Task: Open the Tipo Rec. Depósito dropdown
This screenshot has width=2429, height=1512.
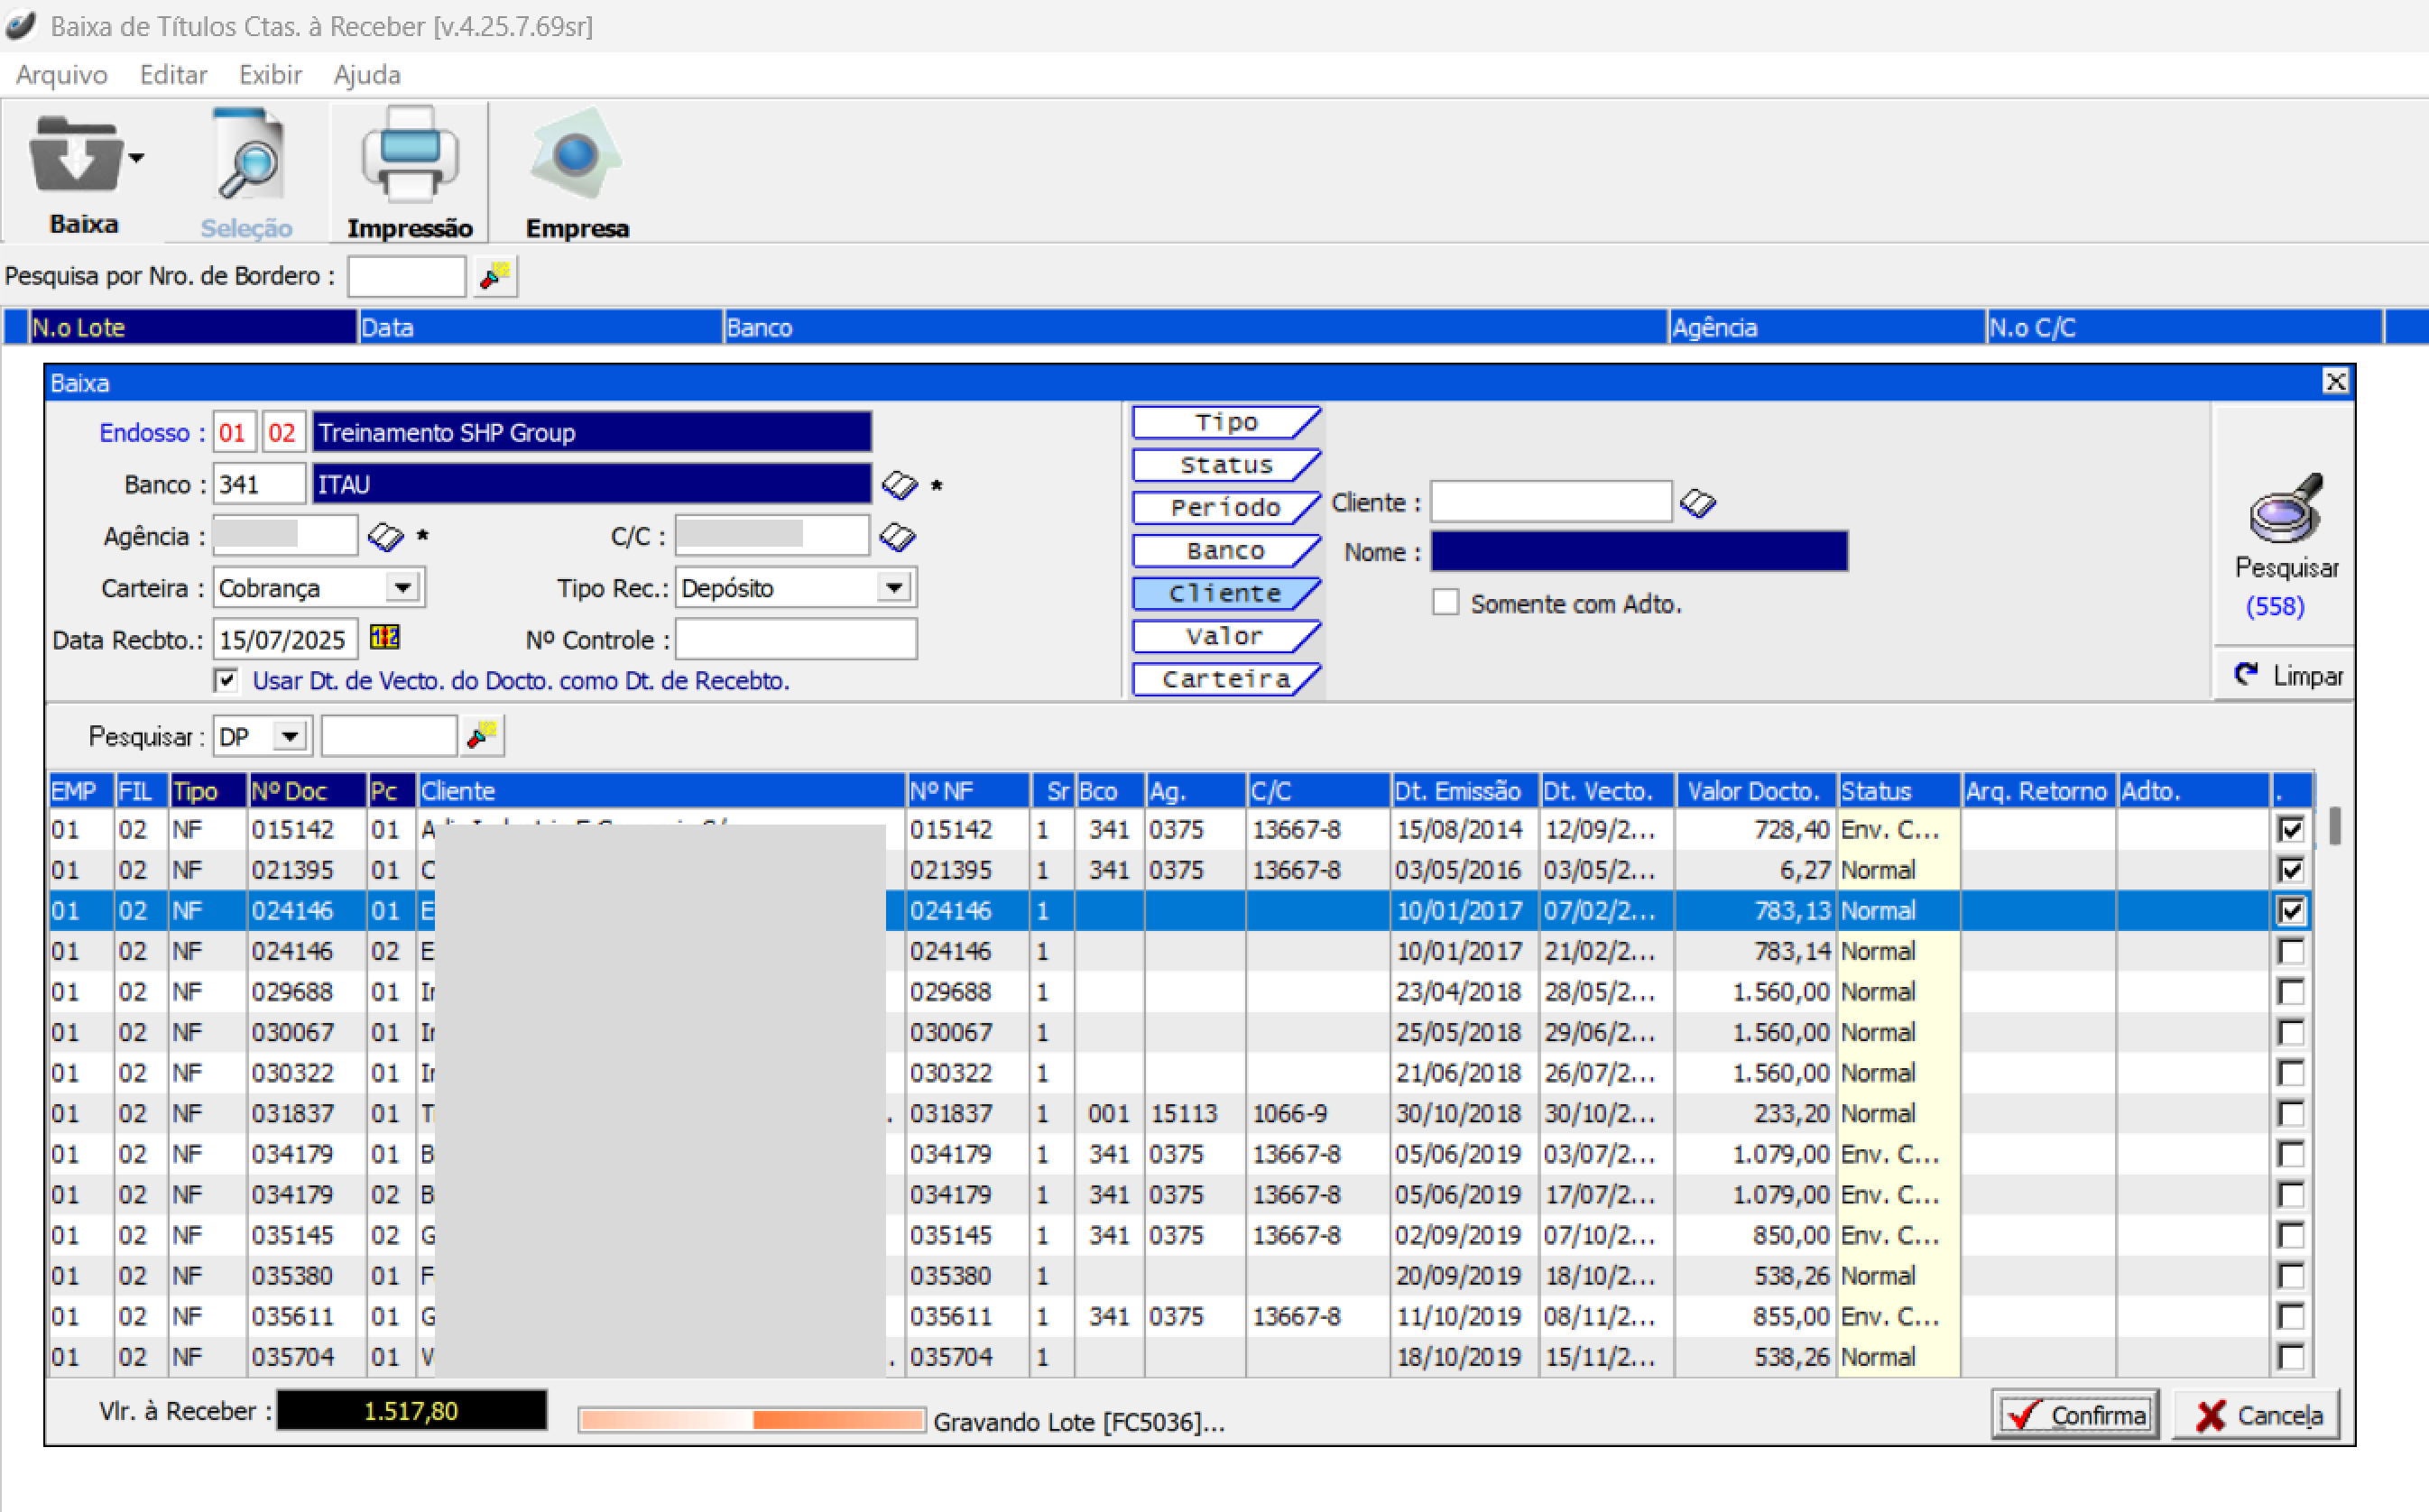Action: coord(894,588)
